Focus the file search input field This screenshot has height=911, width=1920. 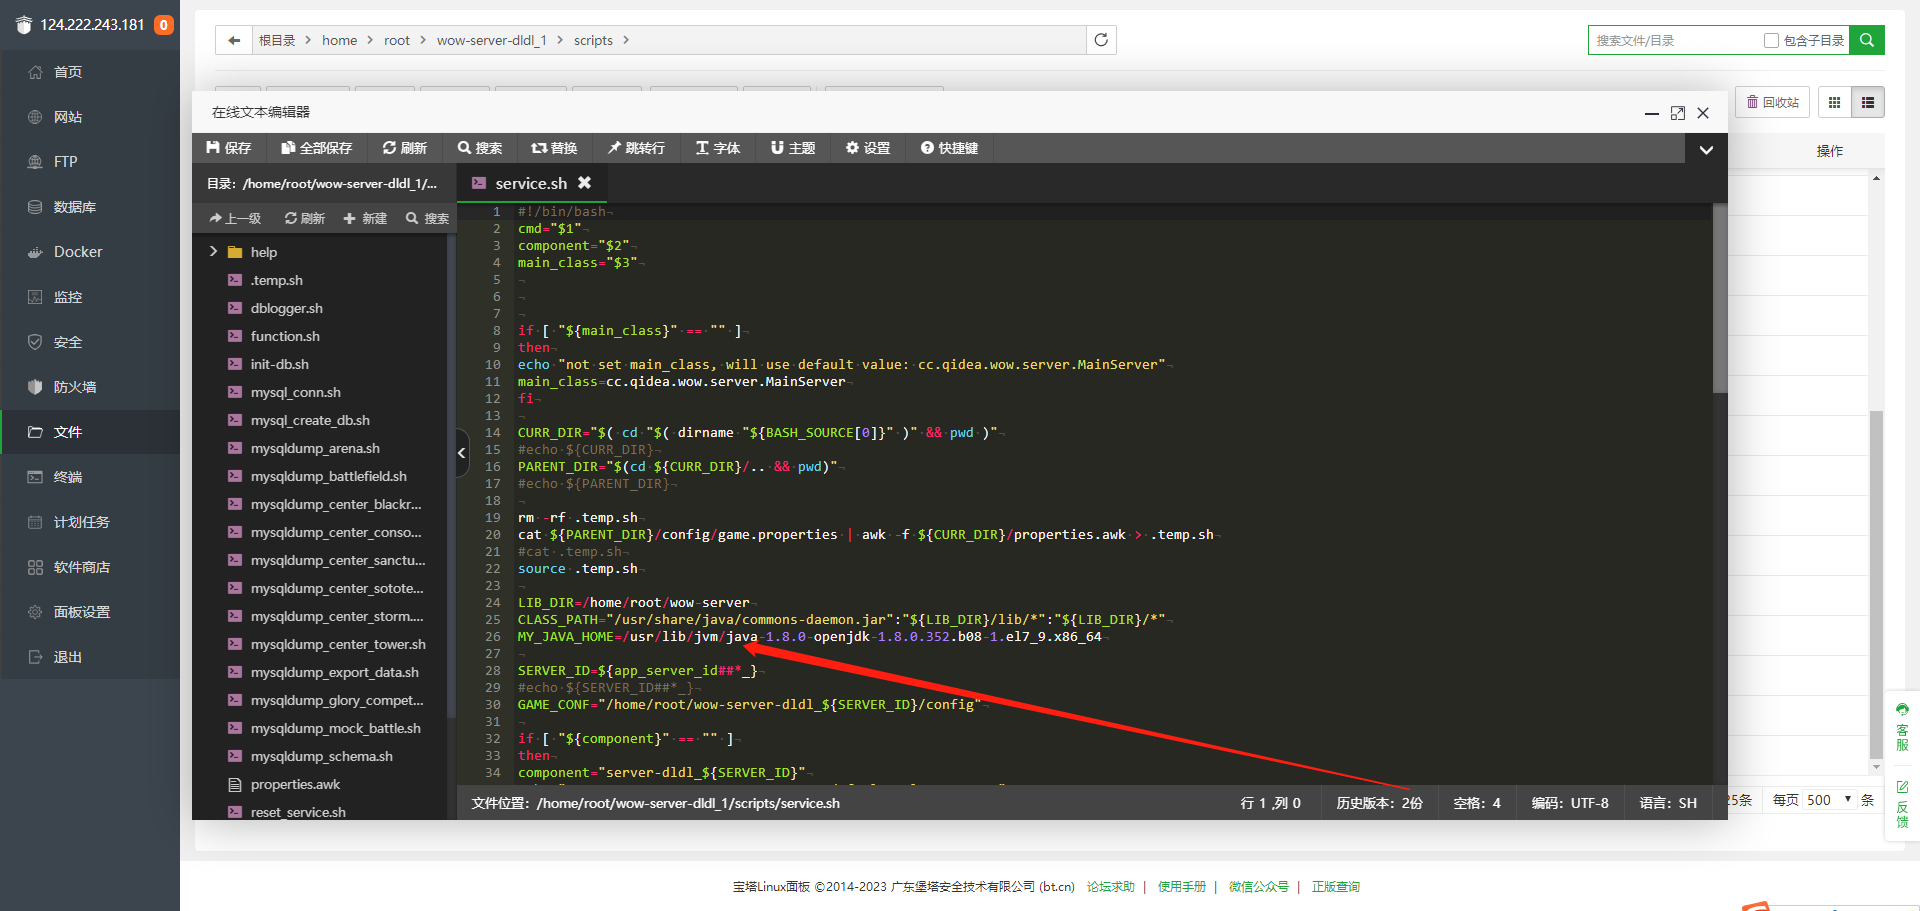(x=1675, y=41)
